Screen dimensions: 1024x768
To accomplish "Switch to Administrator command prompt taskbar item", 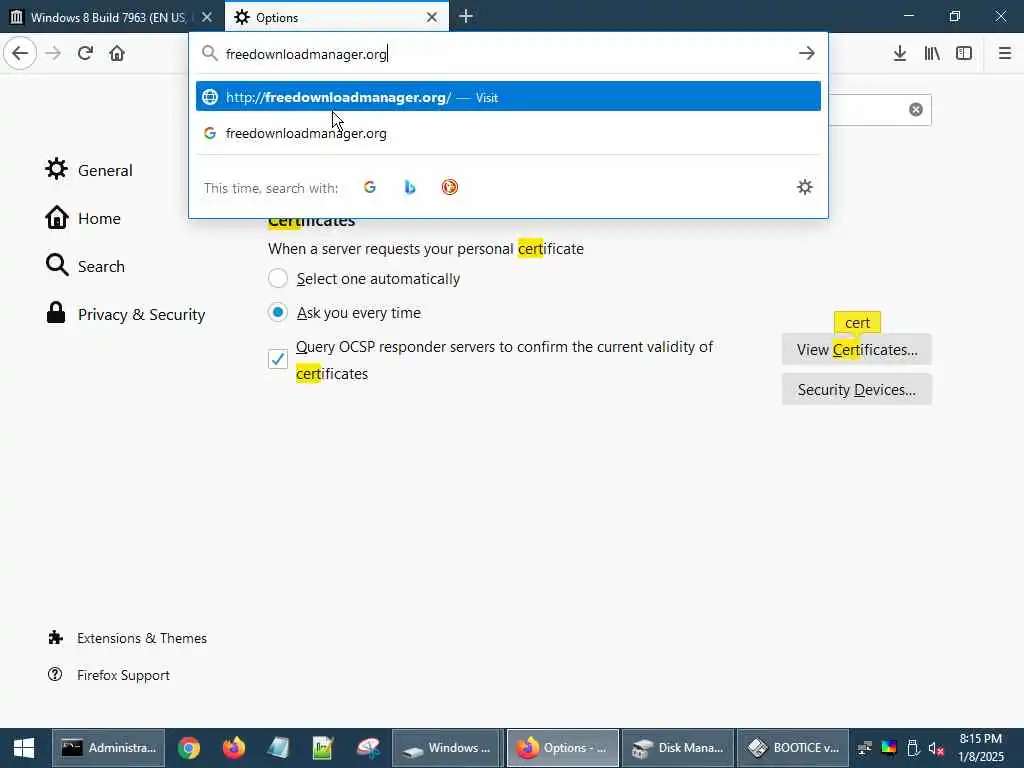I will 108,748.
